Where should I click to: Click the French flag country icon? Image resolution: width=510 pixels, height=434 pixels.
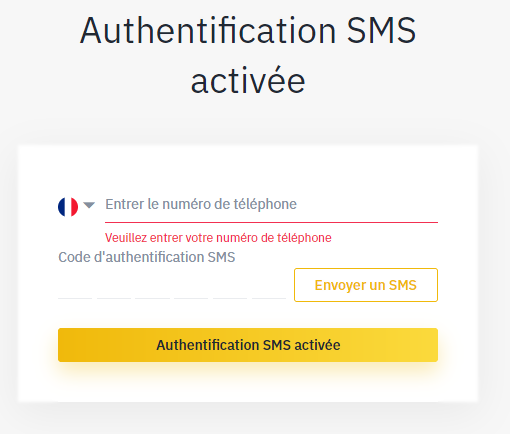point(68,207)
